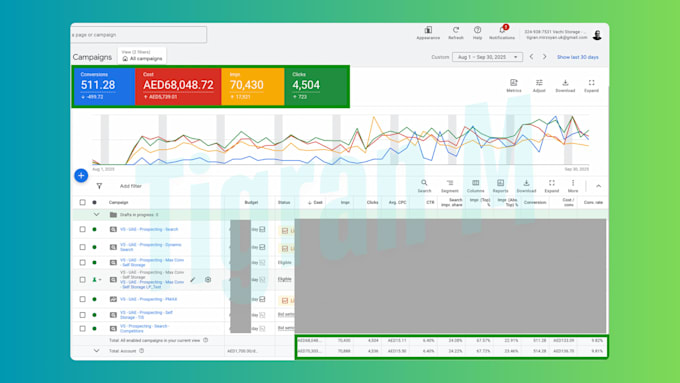Click the pencil edit icon on LP_Test row
This screenshot has width=680, height=383.
193,280
